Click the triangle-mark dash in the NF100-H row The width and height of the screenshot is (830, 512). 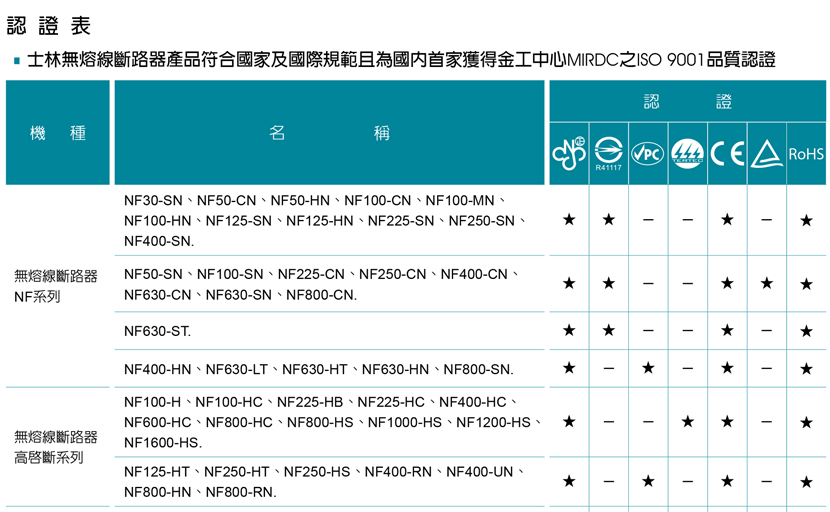click(766, 422)
